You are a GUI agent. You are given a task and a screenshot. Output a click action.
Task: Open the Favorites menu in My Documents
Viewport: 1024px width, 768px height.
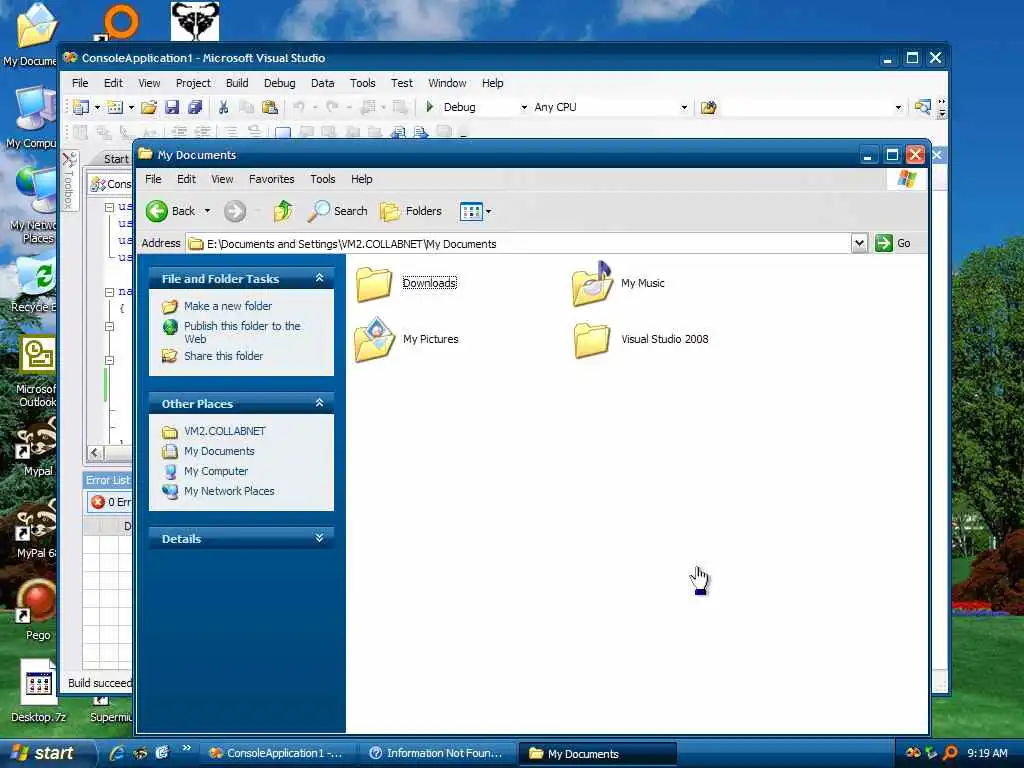271,179
